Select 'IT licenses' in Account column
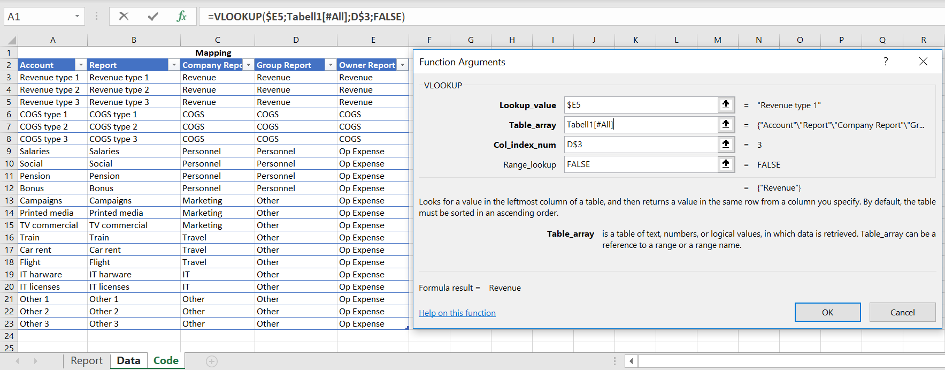 tap(52, 287)
